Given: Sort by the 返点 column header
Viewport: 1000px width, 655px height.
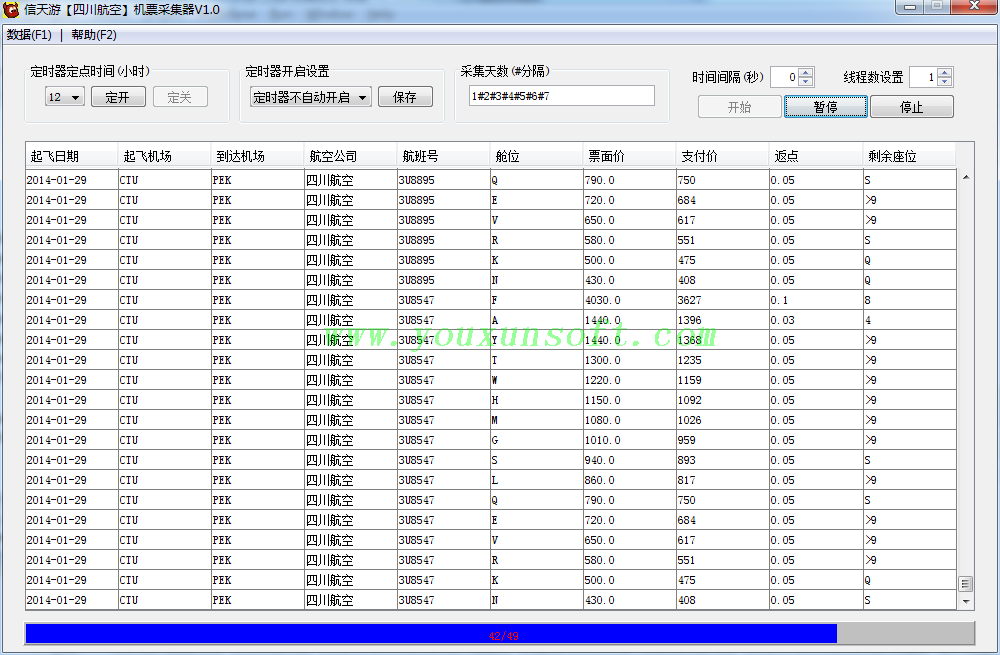Looking at the screenshot, I should pyautogui.click(x=816, y=156).
